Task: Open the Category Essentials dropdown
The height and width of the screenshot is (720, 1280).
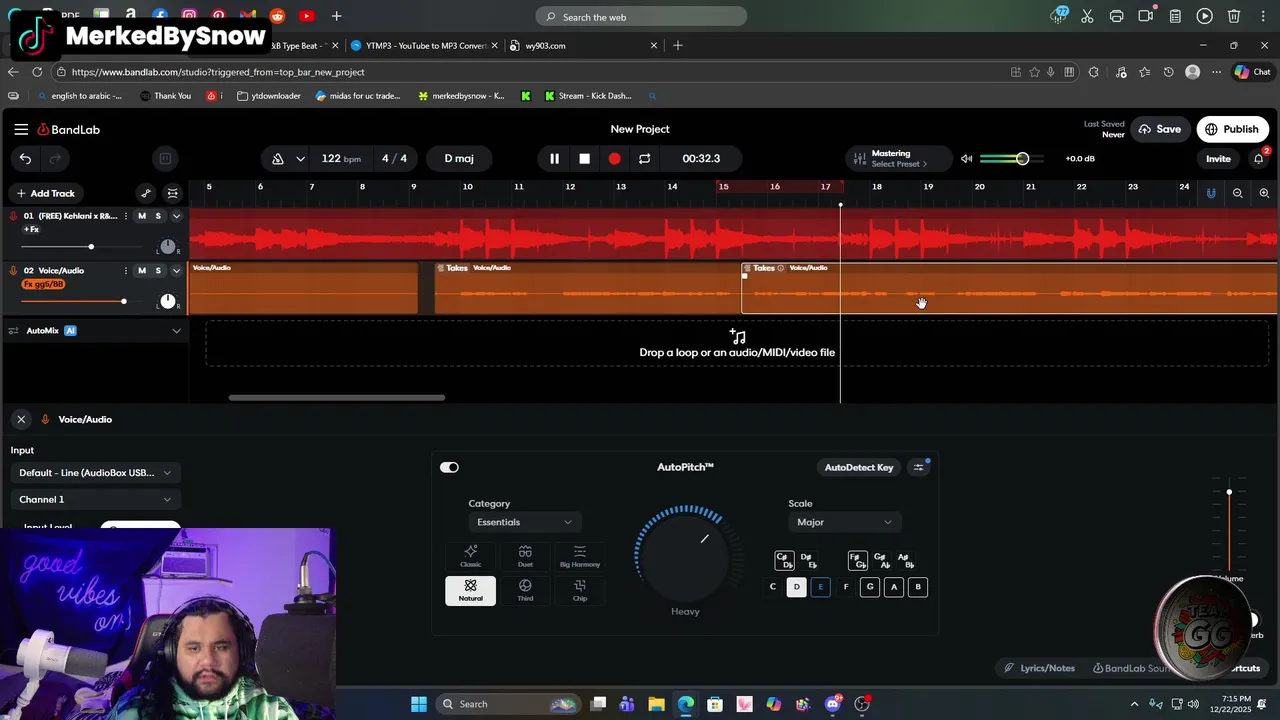Action: coord(524,522)
